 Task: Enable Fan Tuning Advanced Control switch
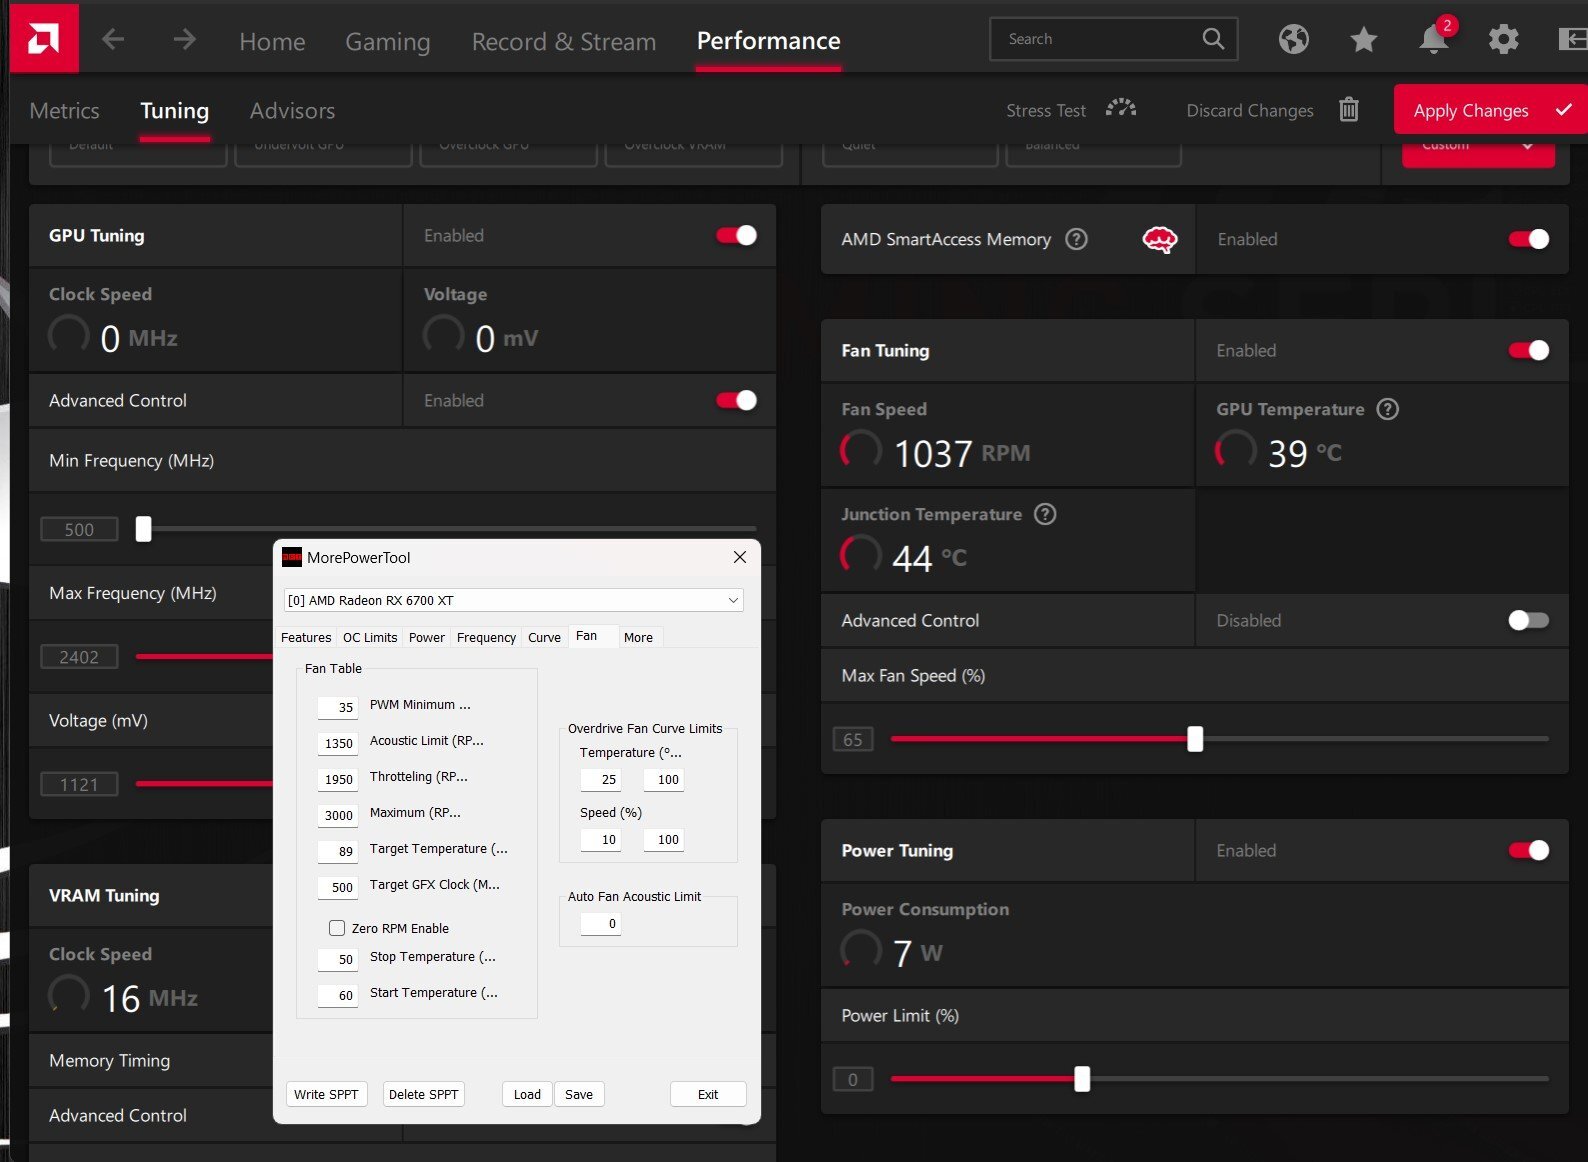point(1529,620)
